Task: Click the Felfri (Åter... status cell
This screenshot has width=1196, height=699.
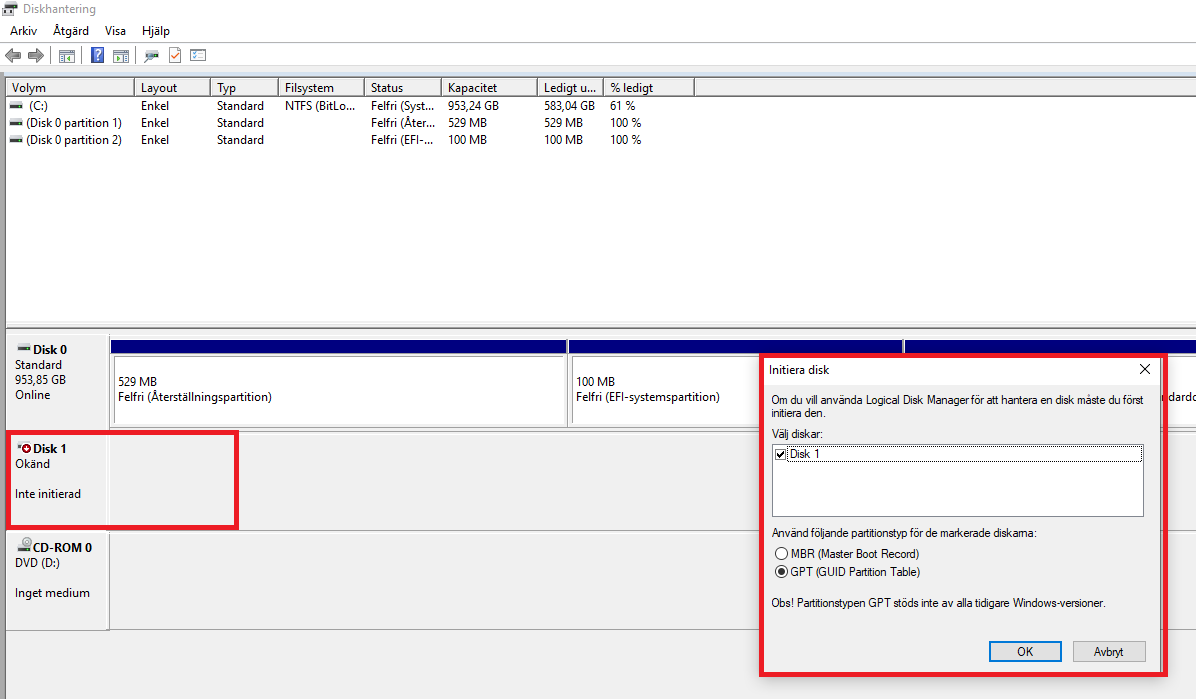Action: 403,123
